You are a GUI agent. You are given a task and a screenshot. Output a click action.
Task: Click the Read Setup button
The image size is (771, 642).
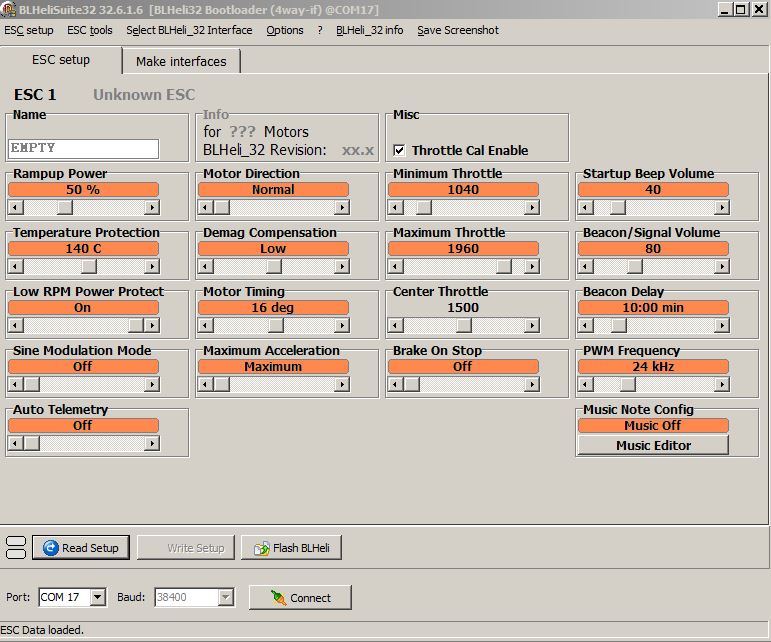(81, 548)
